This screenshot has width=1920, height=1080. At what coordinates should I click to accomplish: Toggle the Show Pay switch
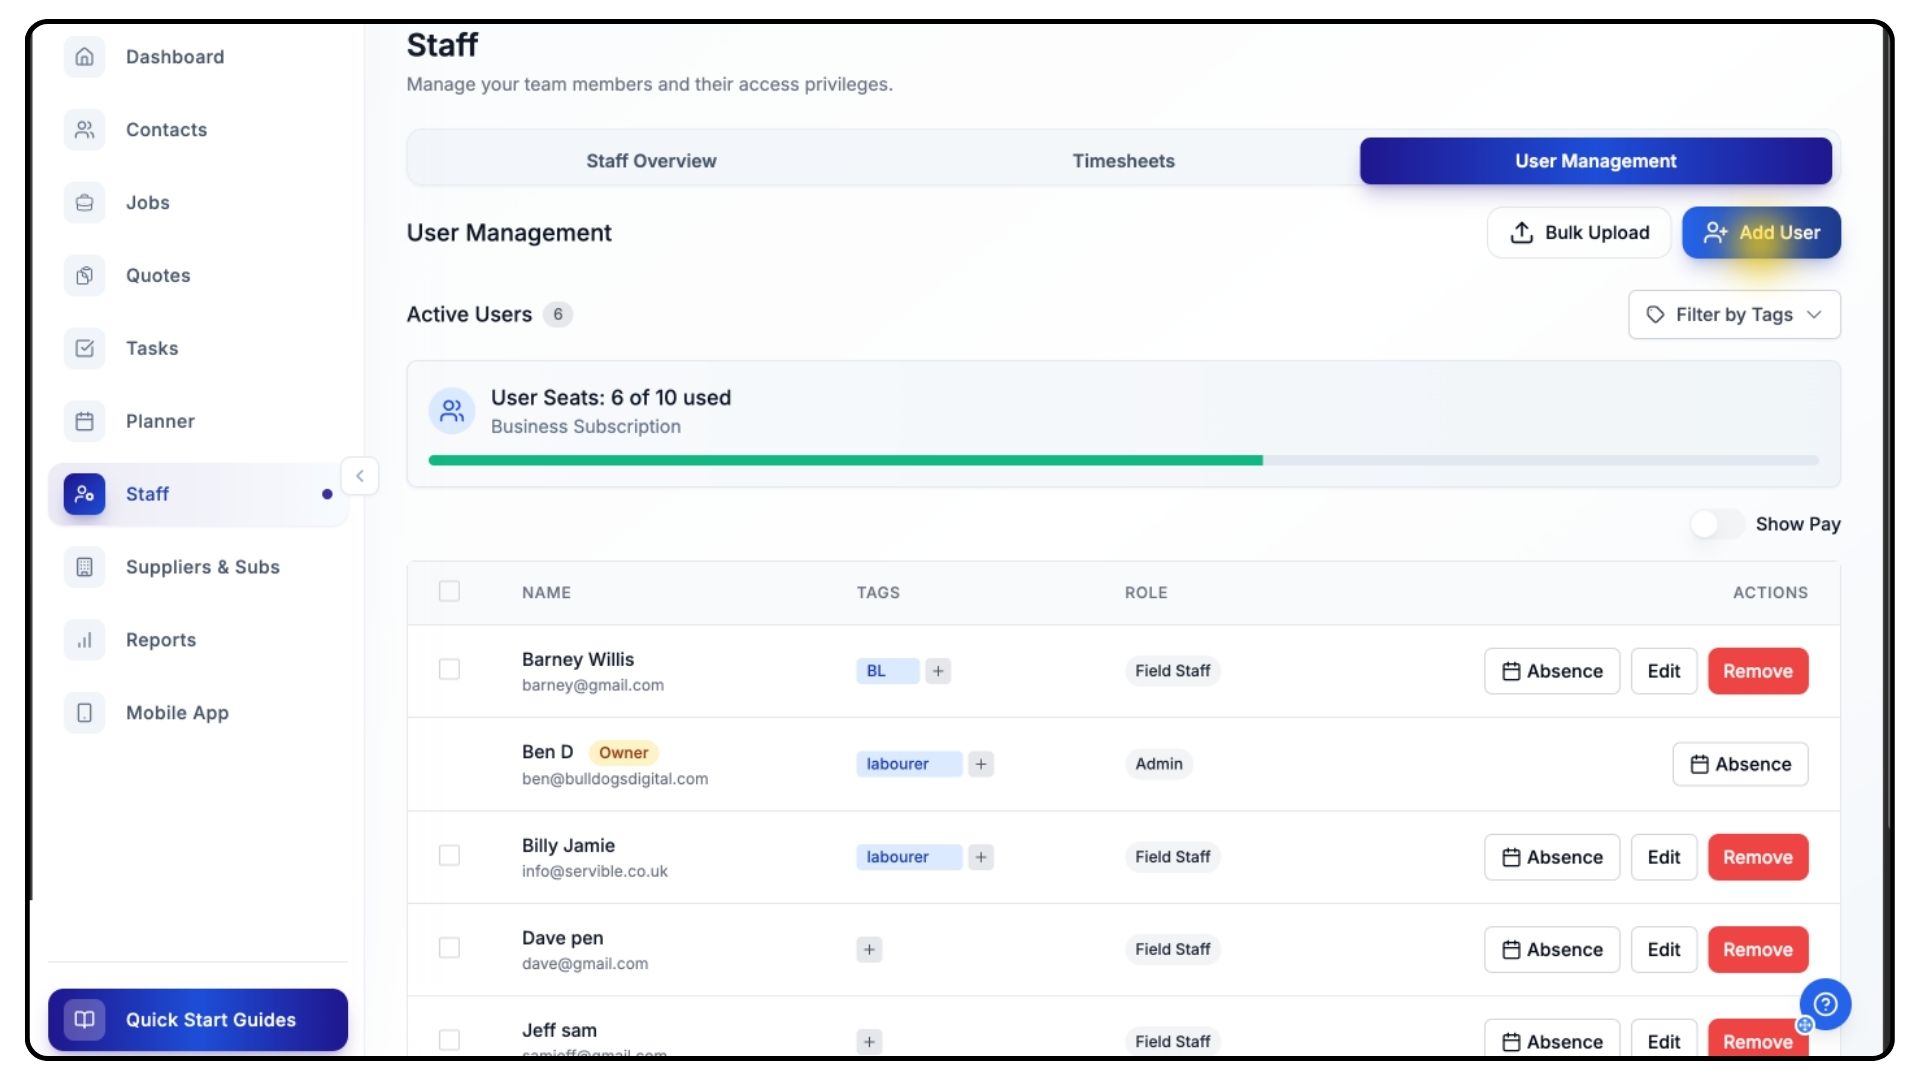(x=1716, y=524)
